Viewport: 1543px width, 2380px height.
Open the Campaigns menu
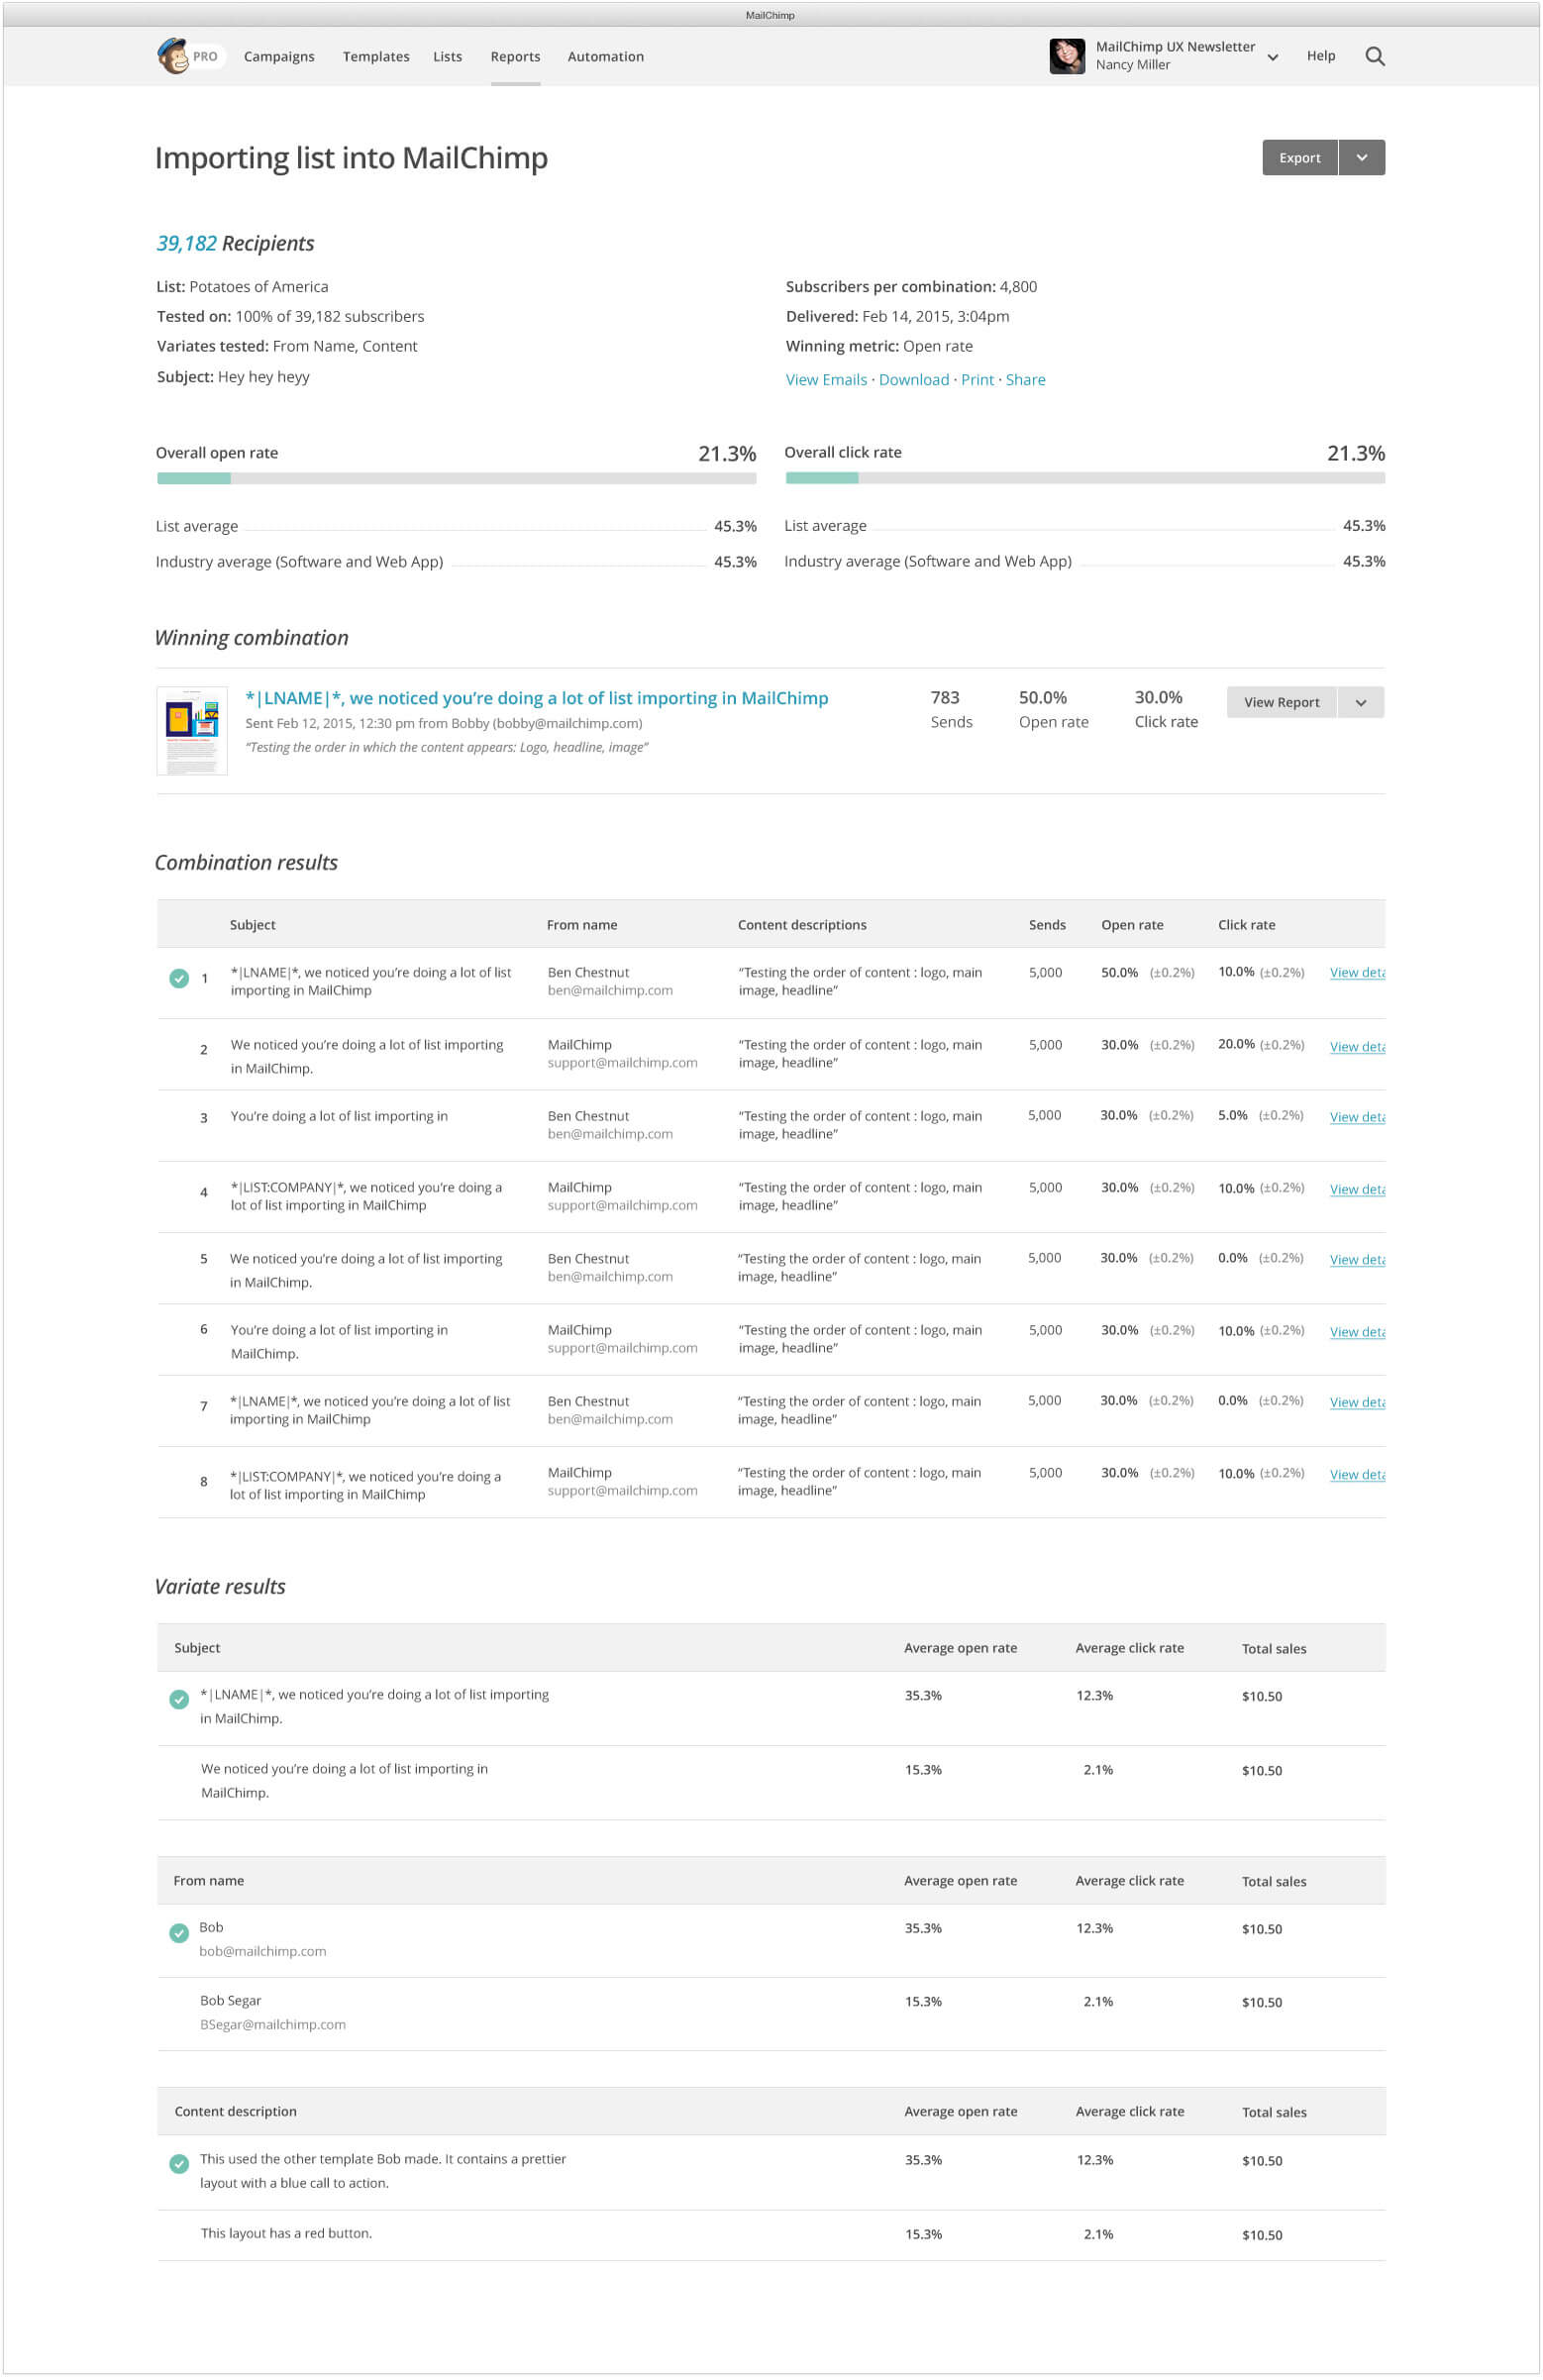(279, 57)
